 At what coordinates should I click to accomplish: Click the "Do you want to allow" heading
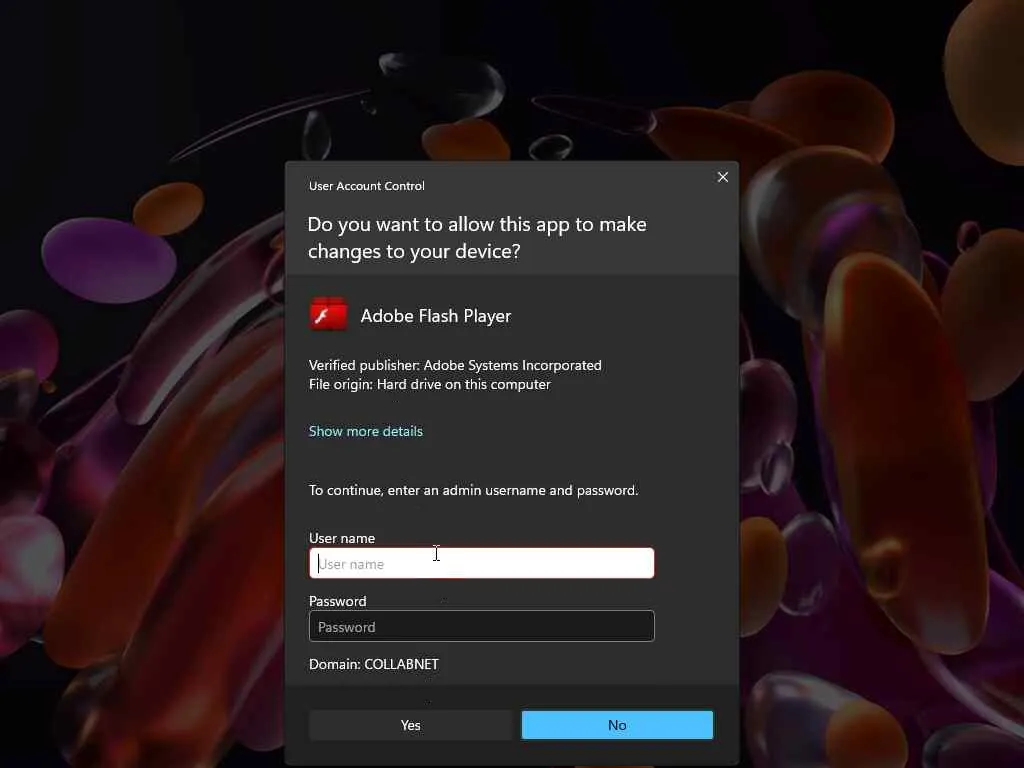pyautogui.click(x=477, y=238)
